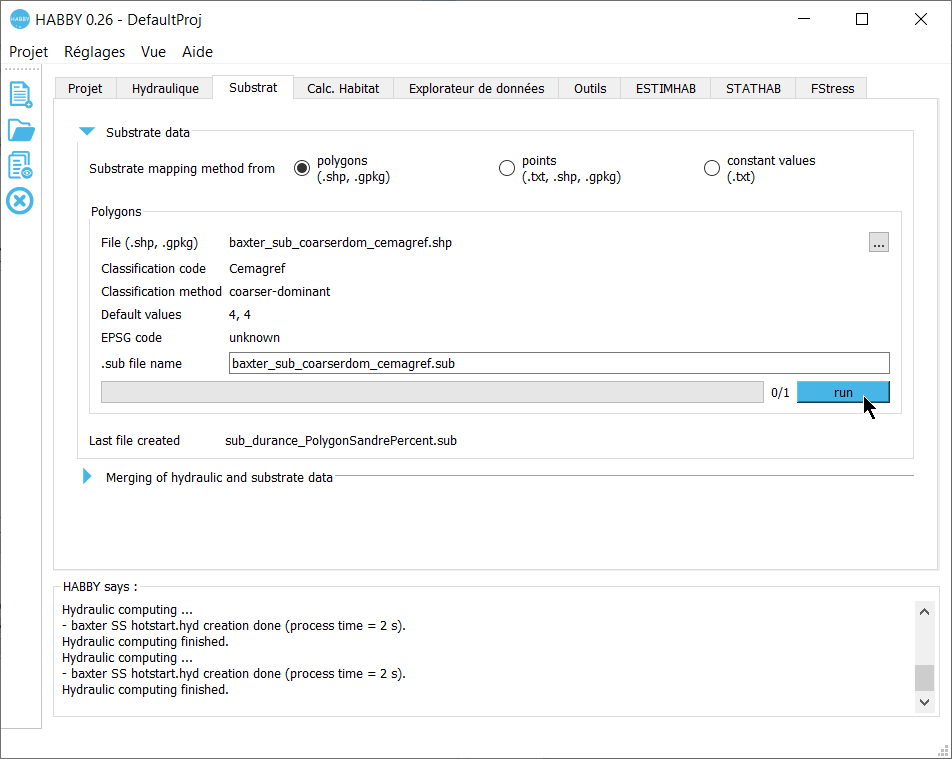
Task: Click the .sub file name field
Action: pos(558,363)
